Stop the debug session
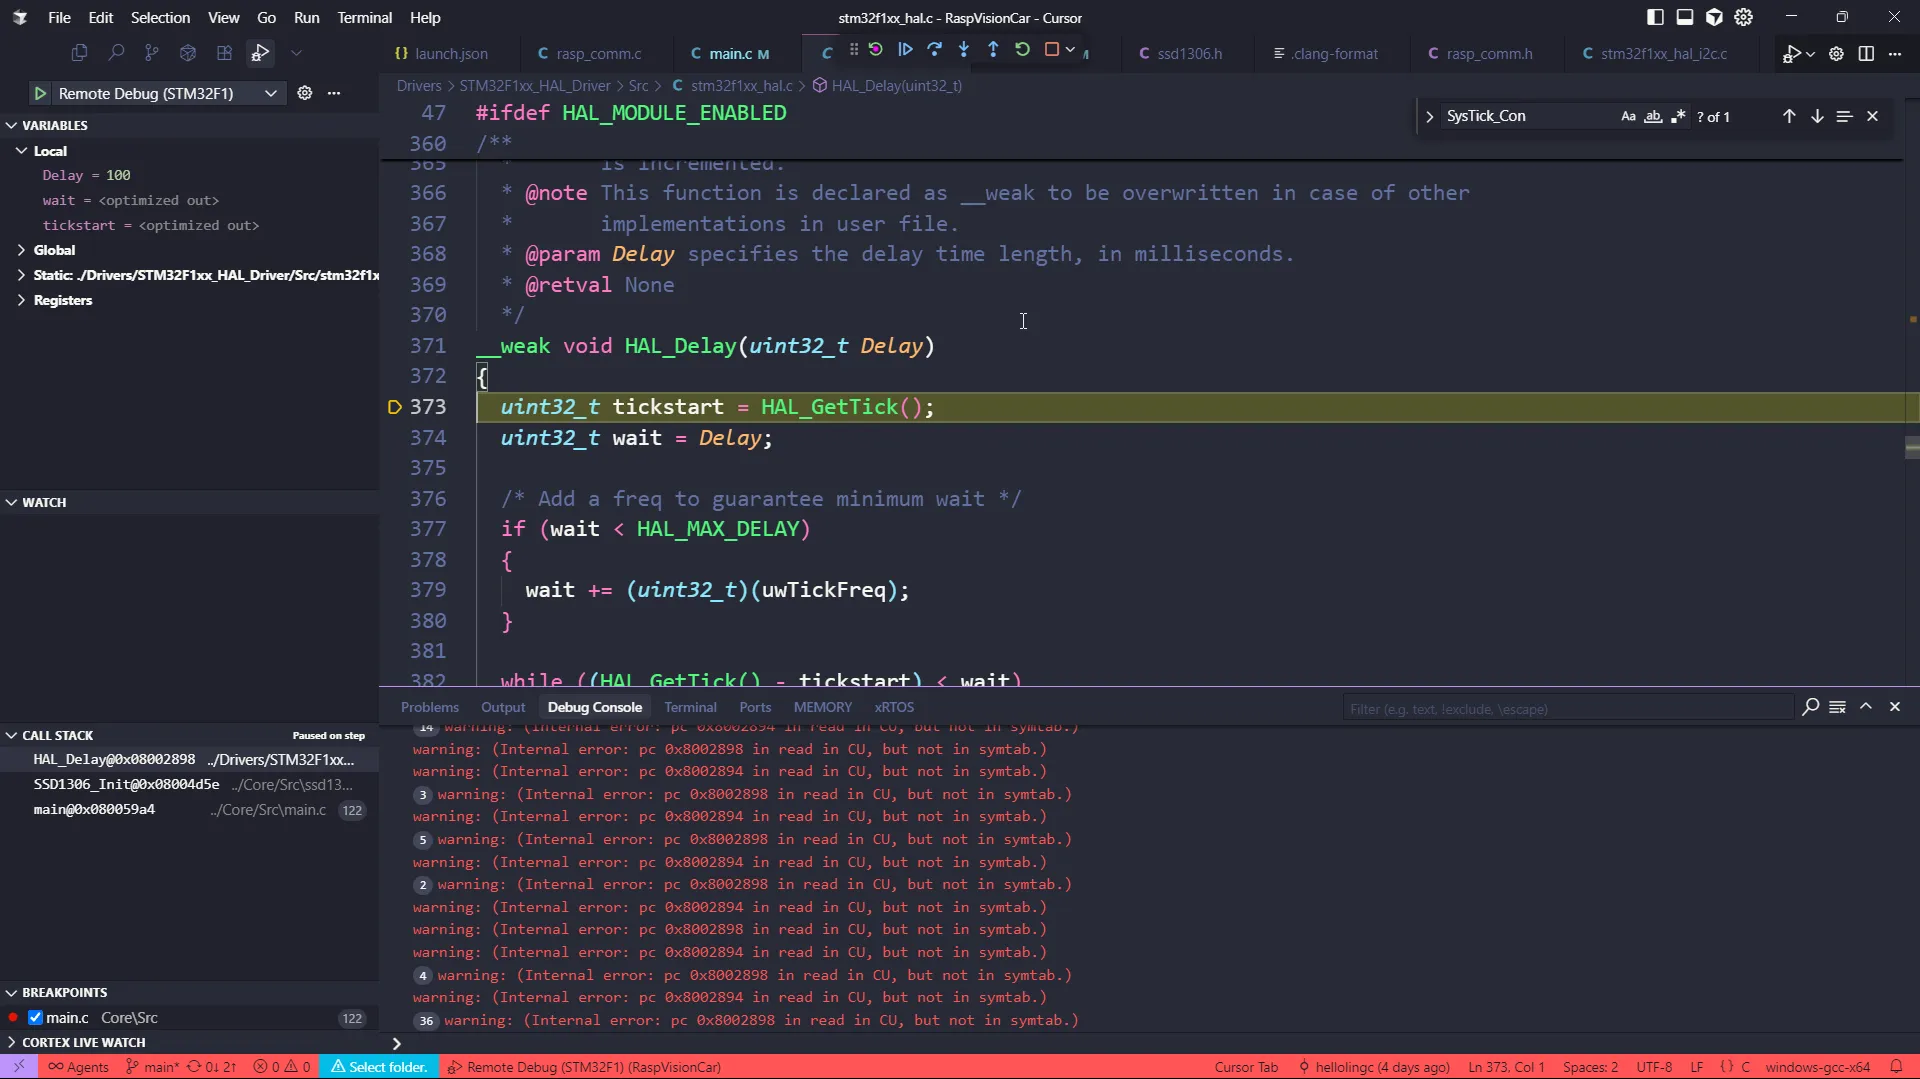 tap(1051, 50)
